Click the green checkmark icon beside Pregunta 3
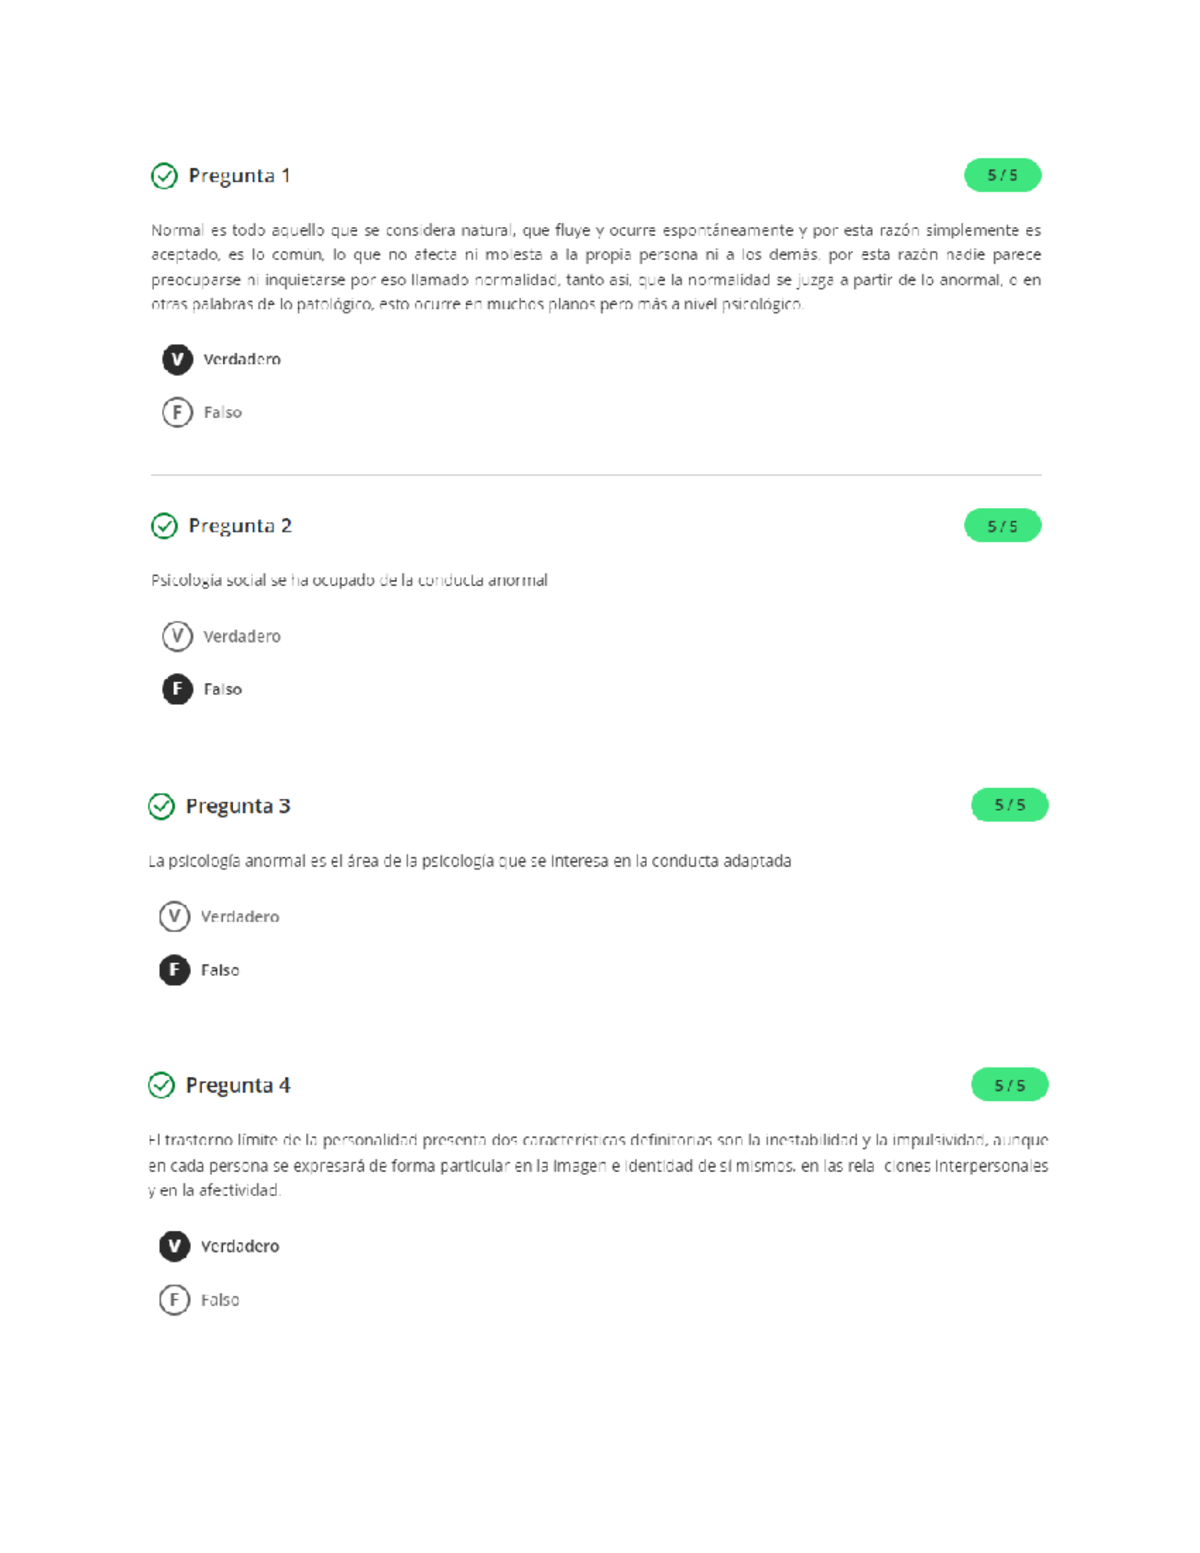This screenshot has width=1200, height=1553. click(x=161, y=806)
